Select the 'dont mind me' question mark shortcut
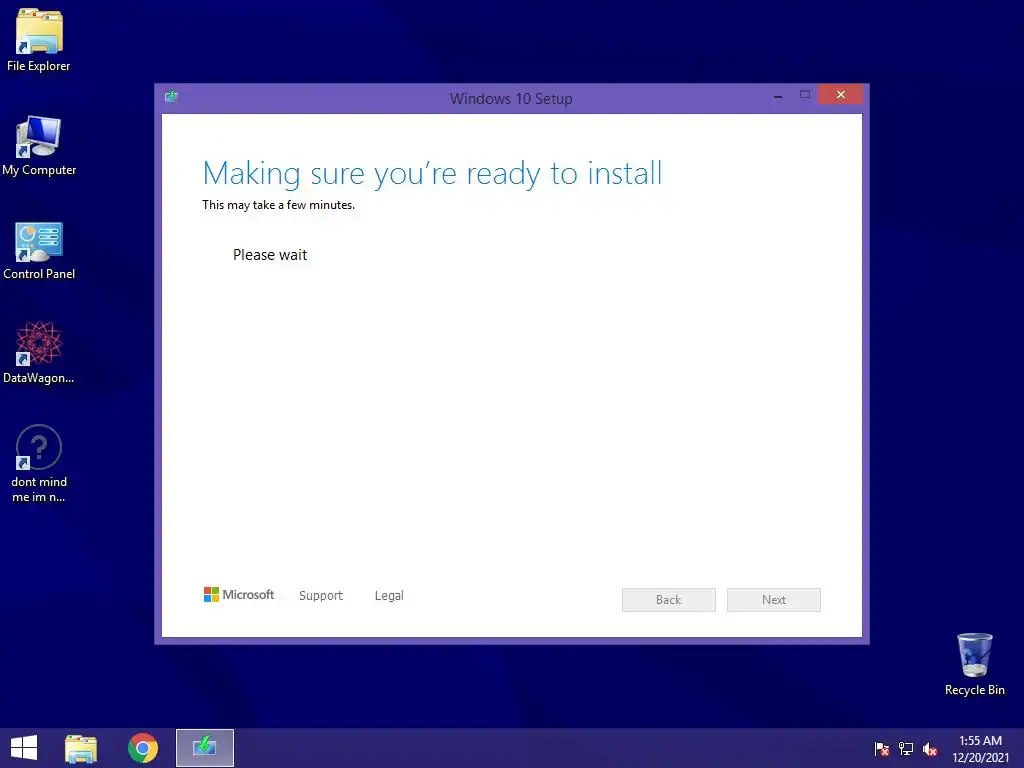This screenshot has height=768, width=1024. coord(39,464)
